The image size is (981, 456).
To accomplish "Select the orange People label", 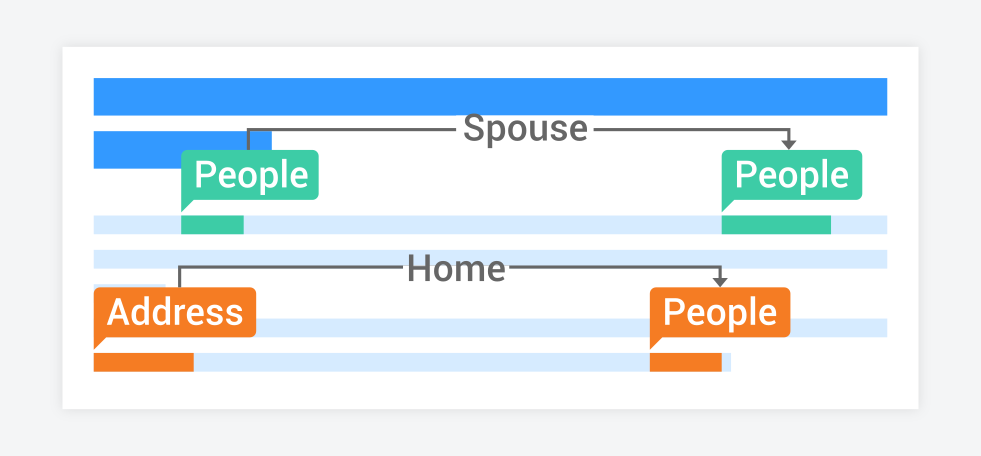I will click(719, 312).
